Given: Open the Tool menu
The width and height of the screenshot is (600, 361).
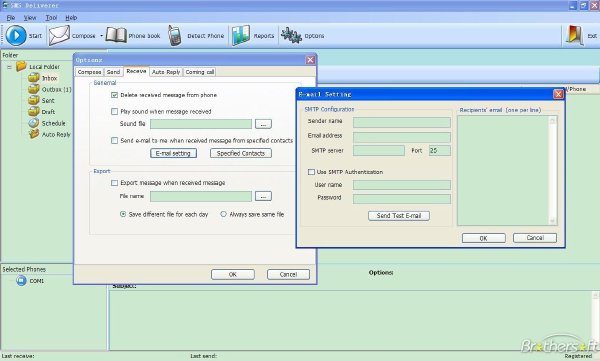Looking at the screenshot, I should point(51,18).
